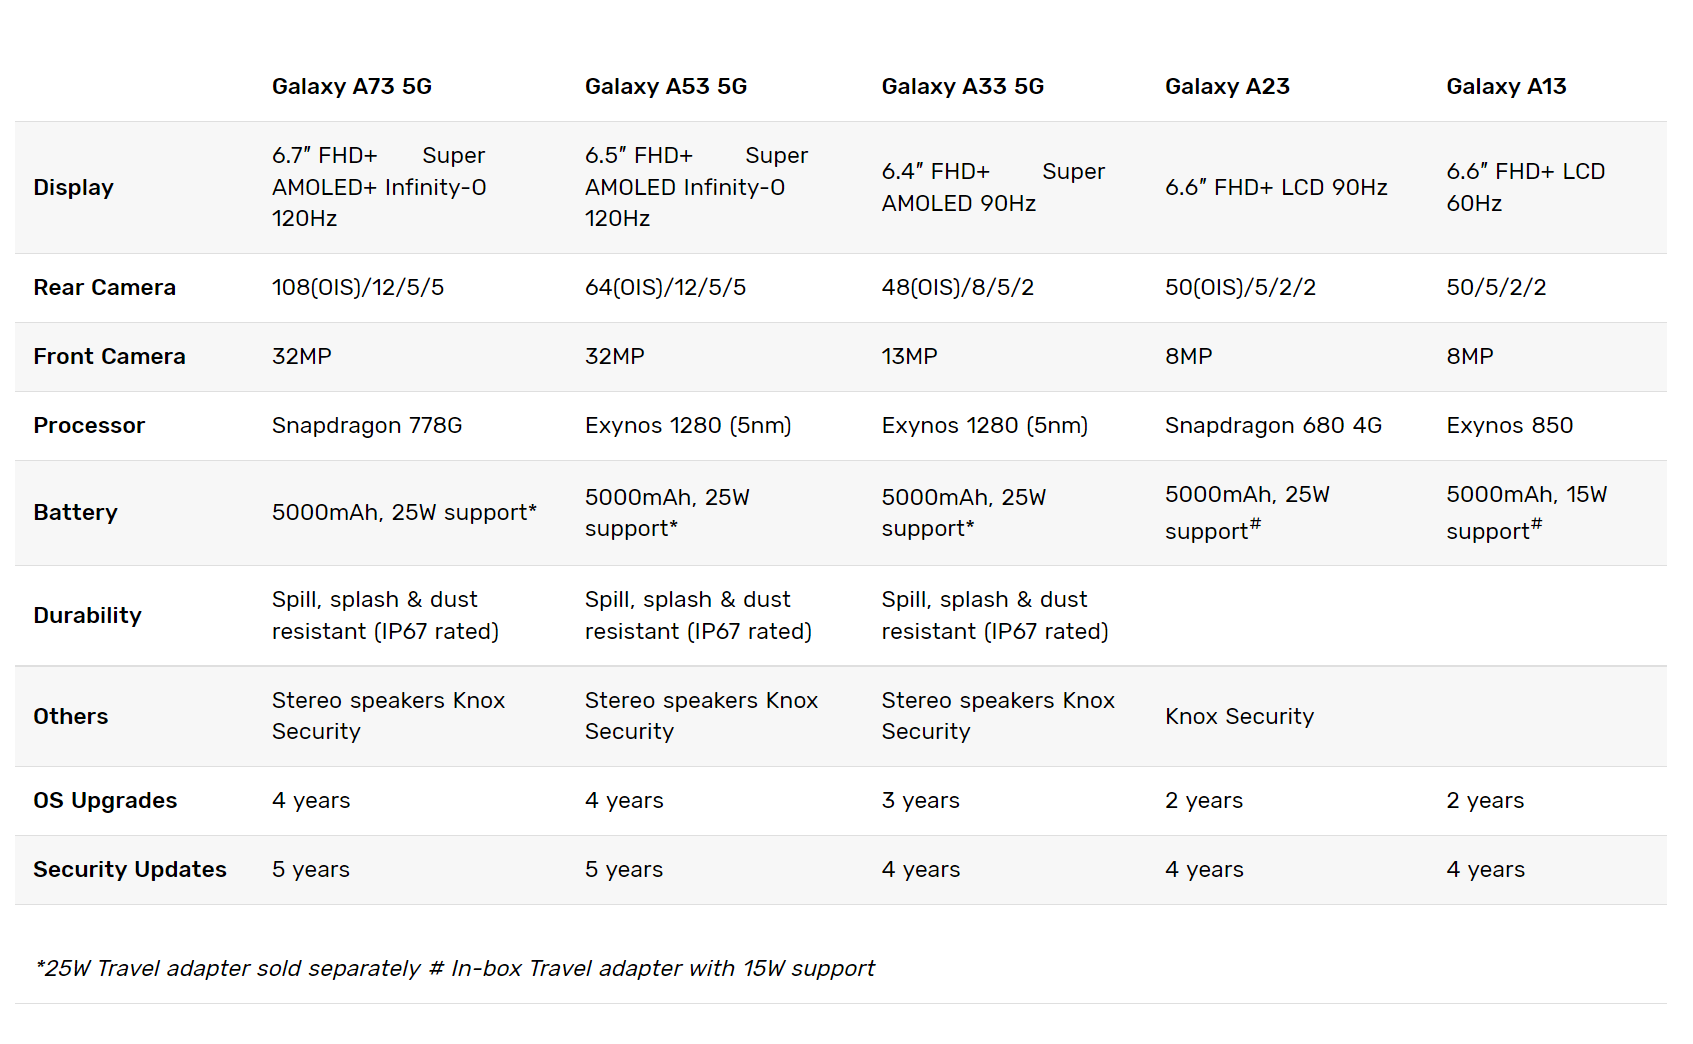Select the Security Updates row label

[130, 870]
